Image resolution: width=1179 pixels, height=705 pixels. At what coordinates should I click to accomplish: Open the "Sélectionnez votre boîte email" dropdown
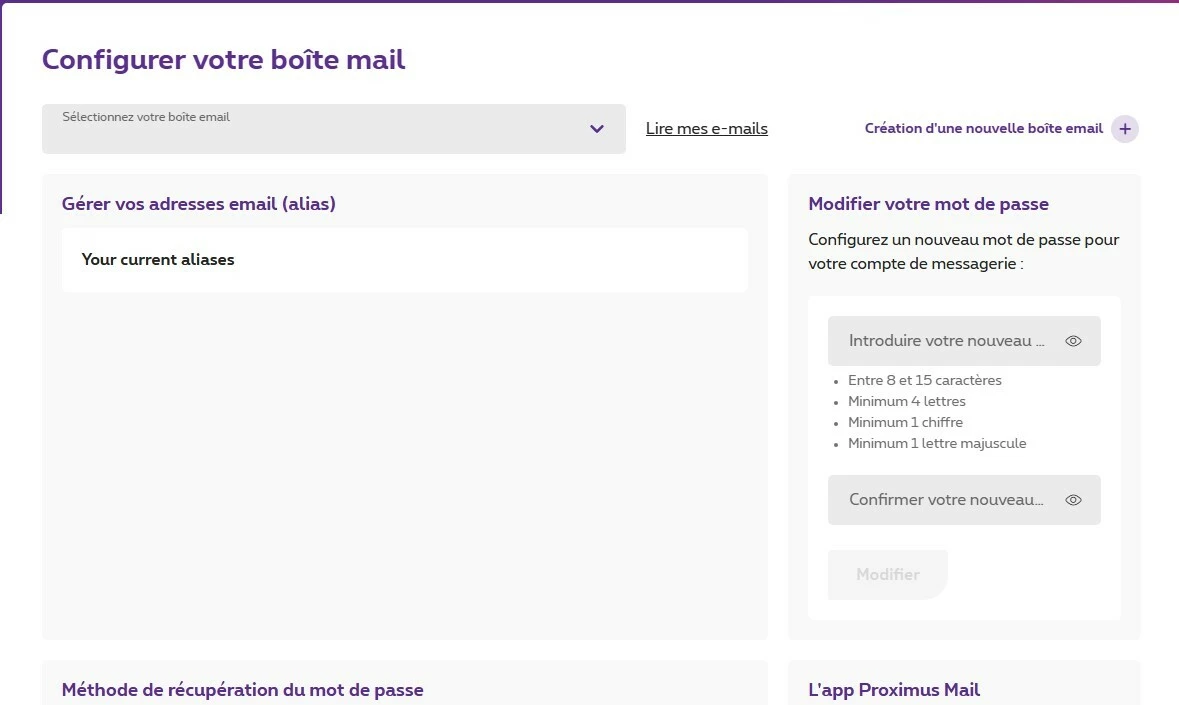tap(320, 129)
